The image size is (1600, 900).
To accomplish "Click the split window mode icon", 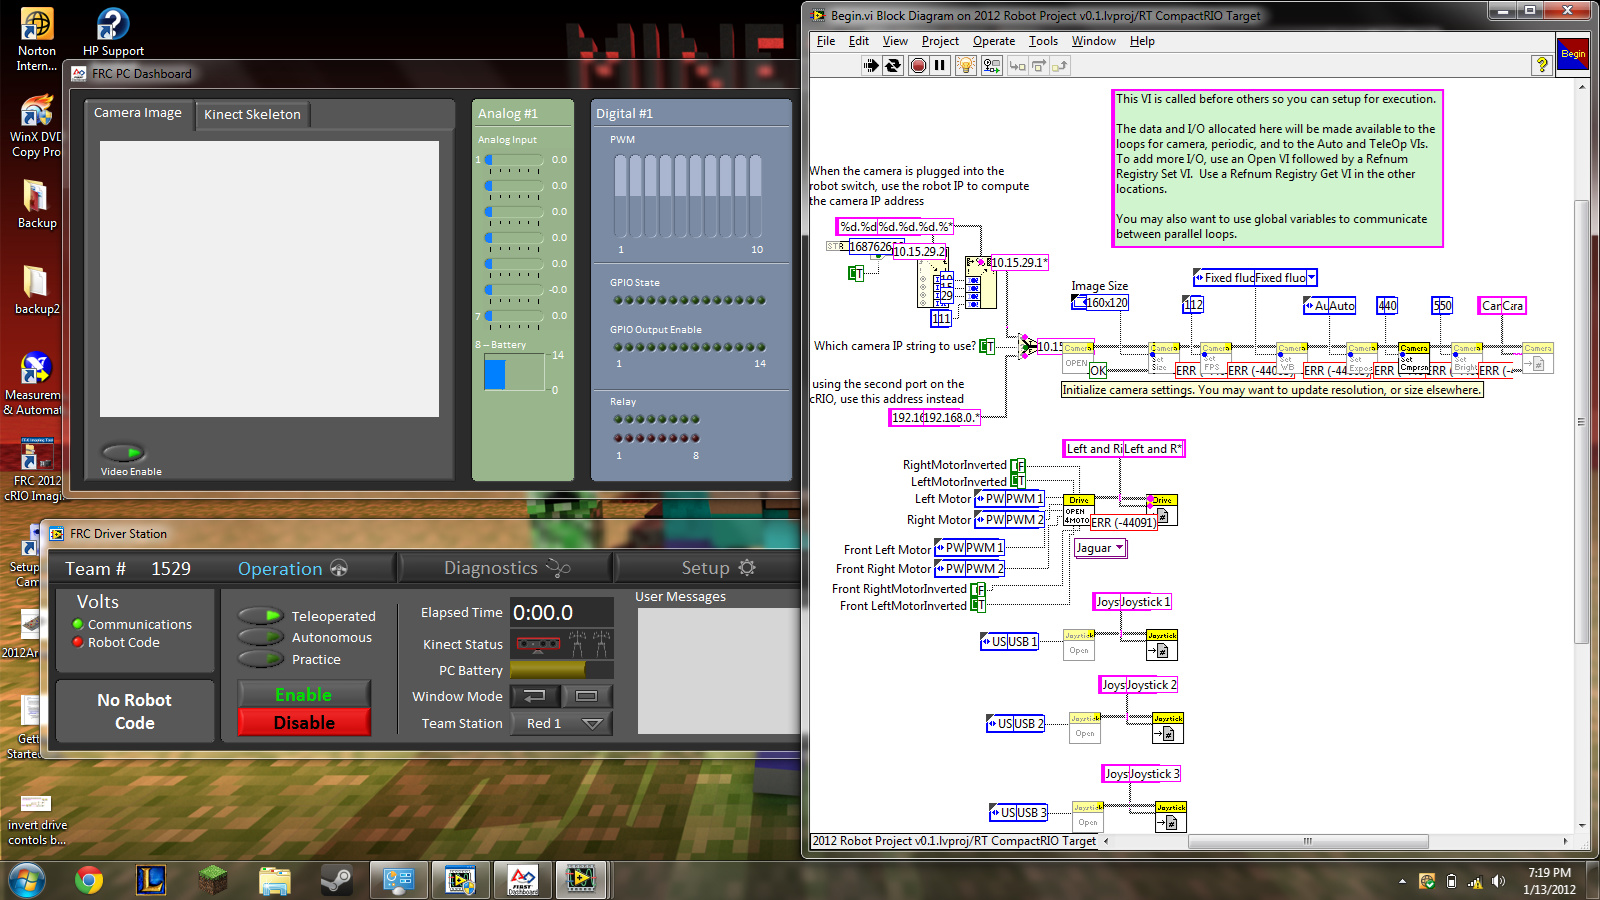I will coord(535,696).
